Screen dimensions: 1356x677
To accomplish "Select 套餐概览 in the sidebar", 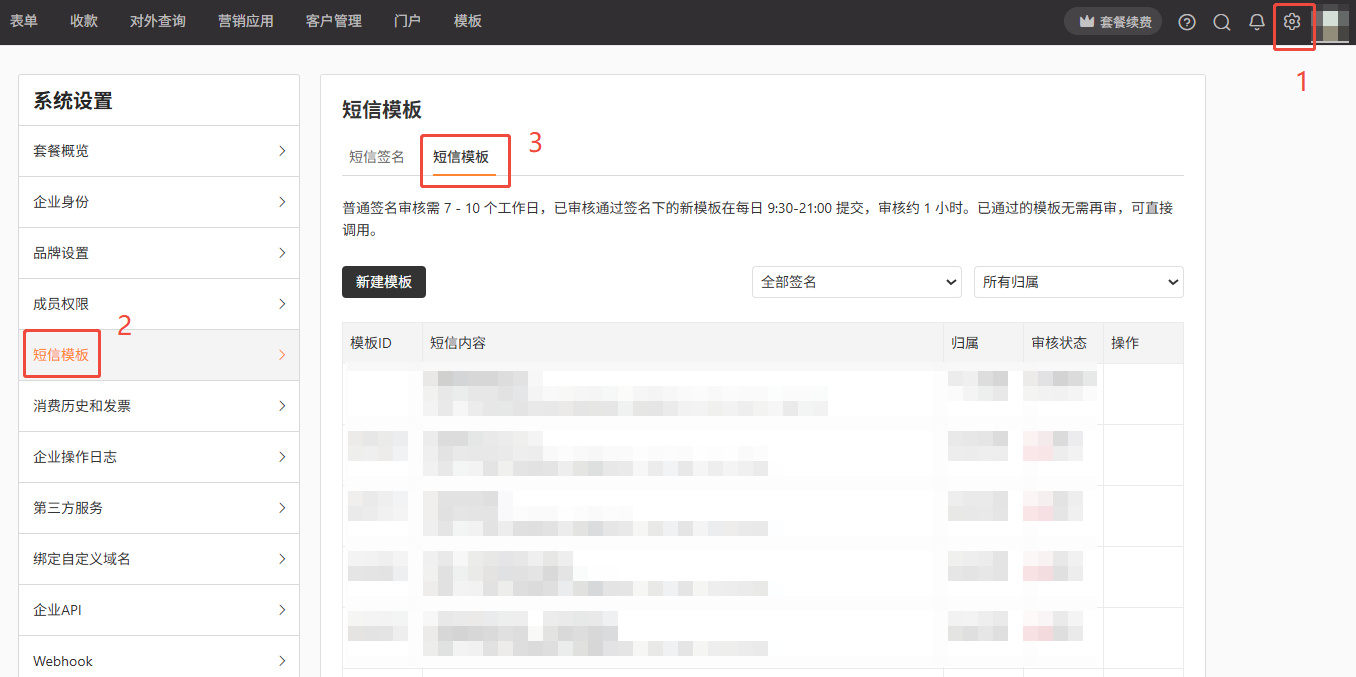I will (x=159, y=151).
